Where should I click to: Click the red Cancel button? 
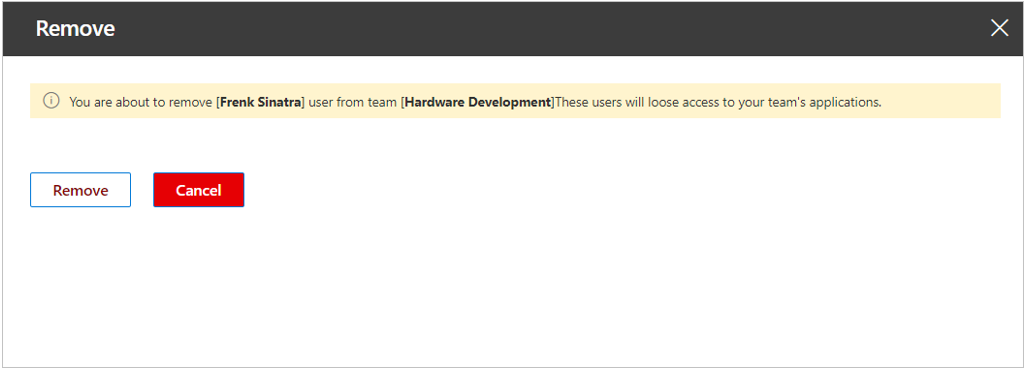click(x=199, y=190)
